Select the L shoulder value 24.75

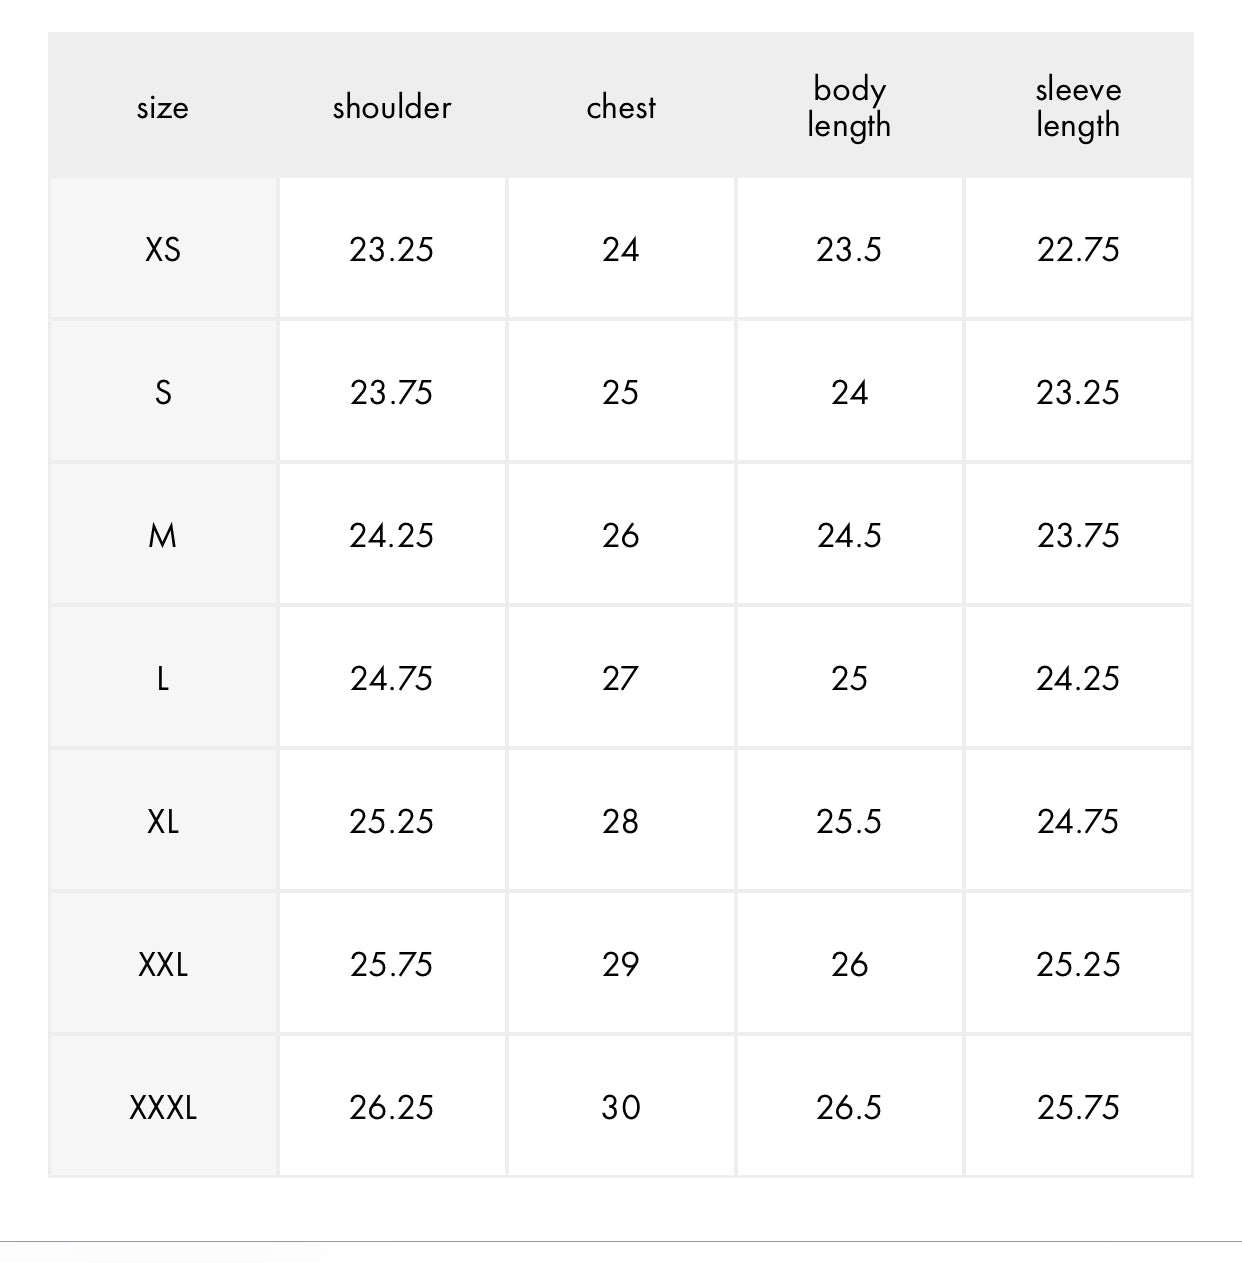point(392,678)
